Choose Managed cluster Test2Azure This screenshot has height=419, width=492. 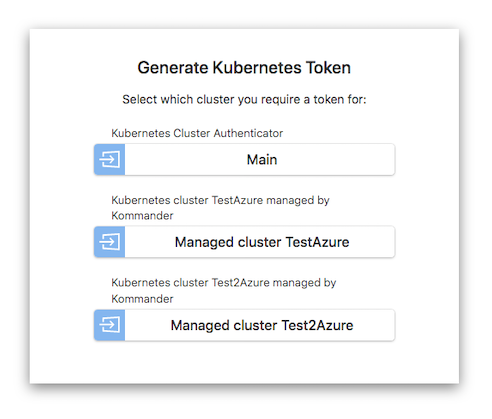point(244,325)
